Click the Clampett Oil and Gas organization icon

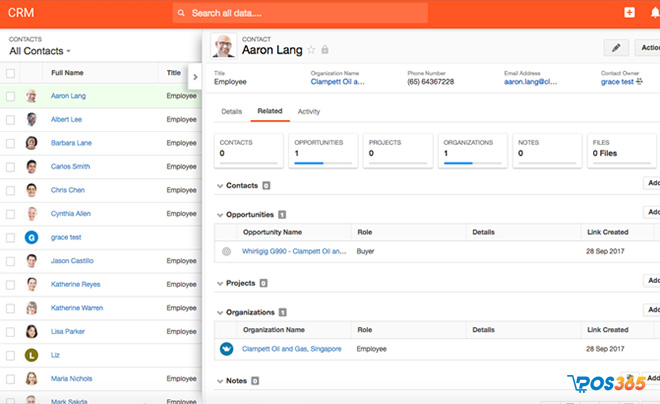226,349
